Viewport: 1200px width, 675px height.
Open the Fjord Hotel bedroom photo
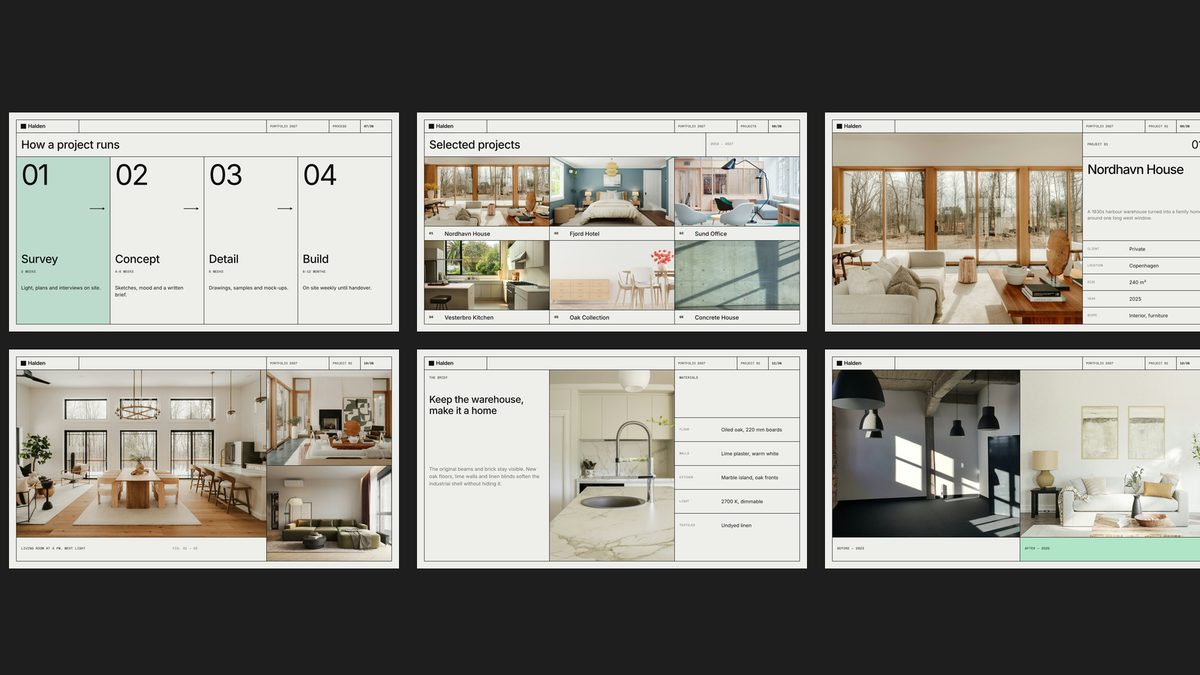pyautogui.click(x=612, y=191)
